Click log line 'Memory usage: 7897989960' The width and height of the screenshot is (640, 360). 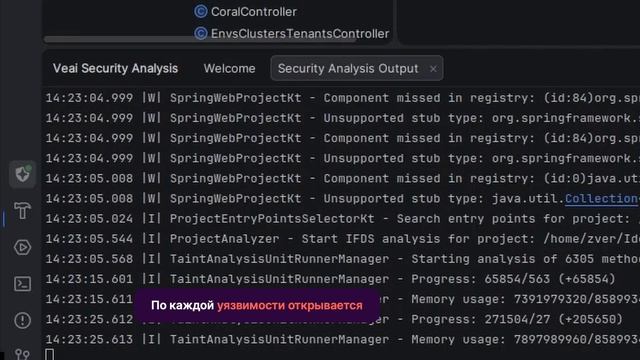click(x=342, y=339)
